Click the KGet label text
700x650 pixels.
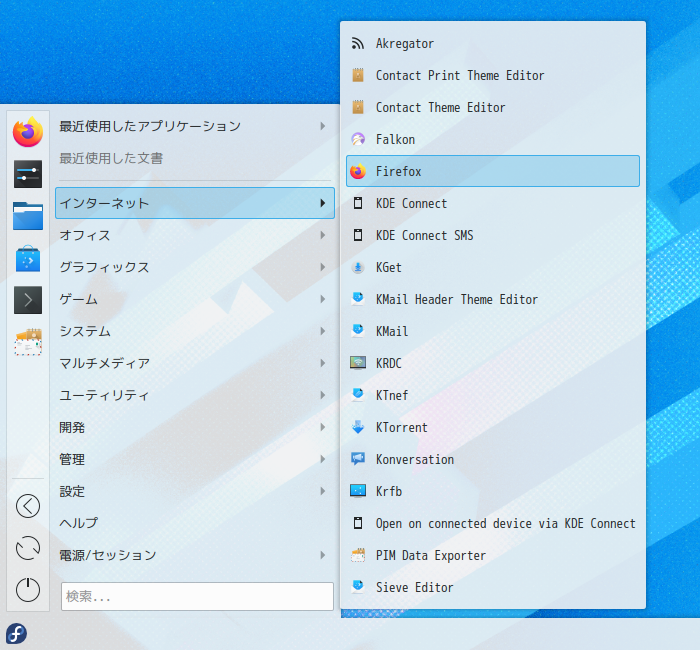pyautogui.click(x=388, y=267)
